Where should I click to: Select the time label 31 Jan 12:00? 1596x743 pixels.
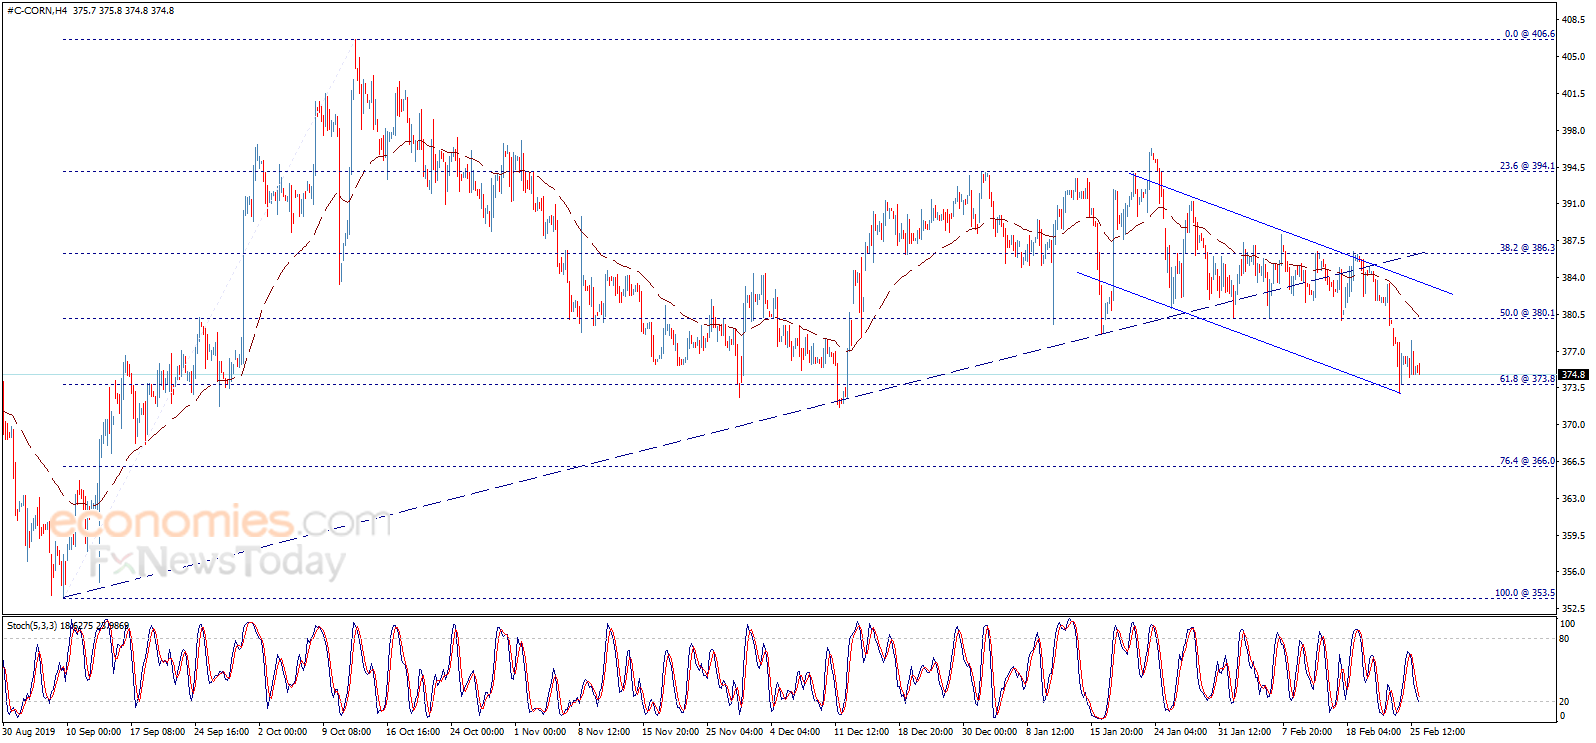point(1245,732)
